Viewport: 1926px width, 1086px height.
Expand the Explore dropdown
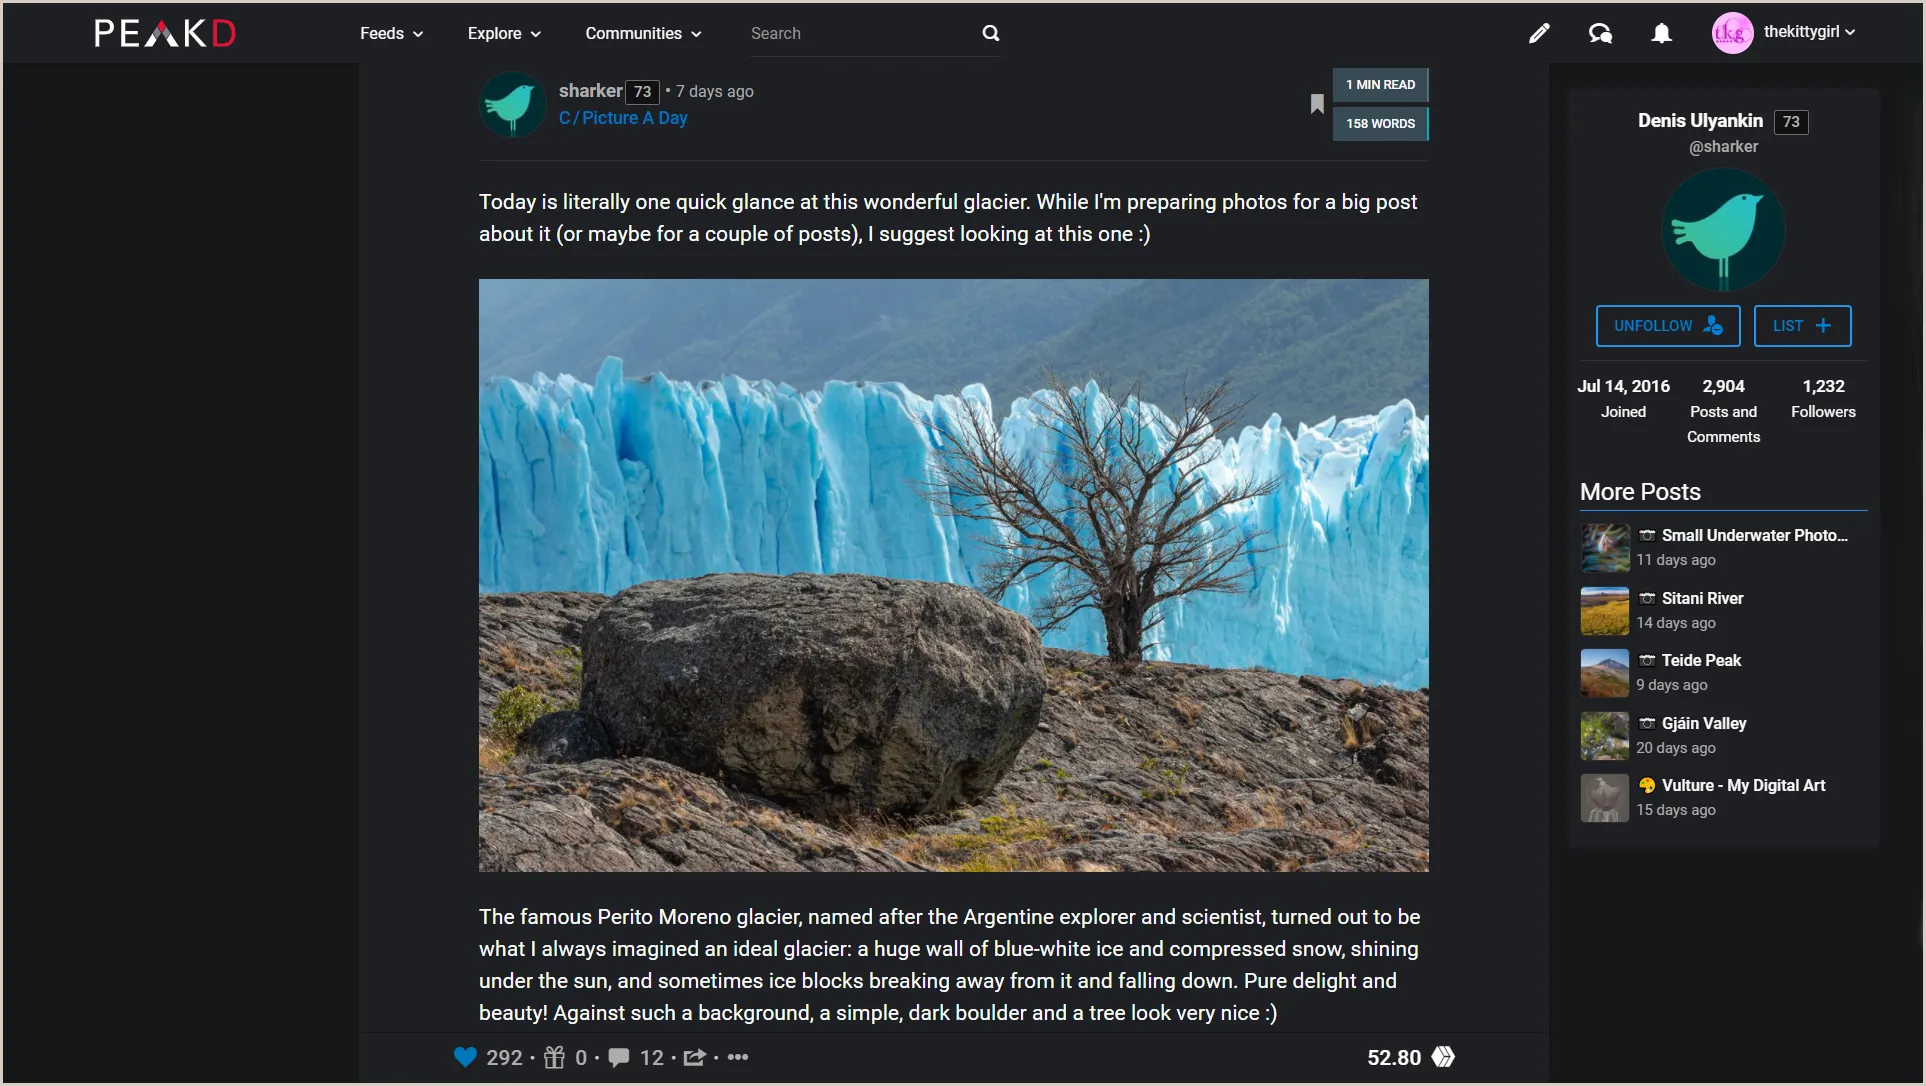pyautogui.click(x=504, y=33)
